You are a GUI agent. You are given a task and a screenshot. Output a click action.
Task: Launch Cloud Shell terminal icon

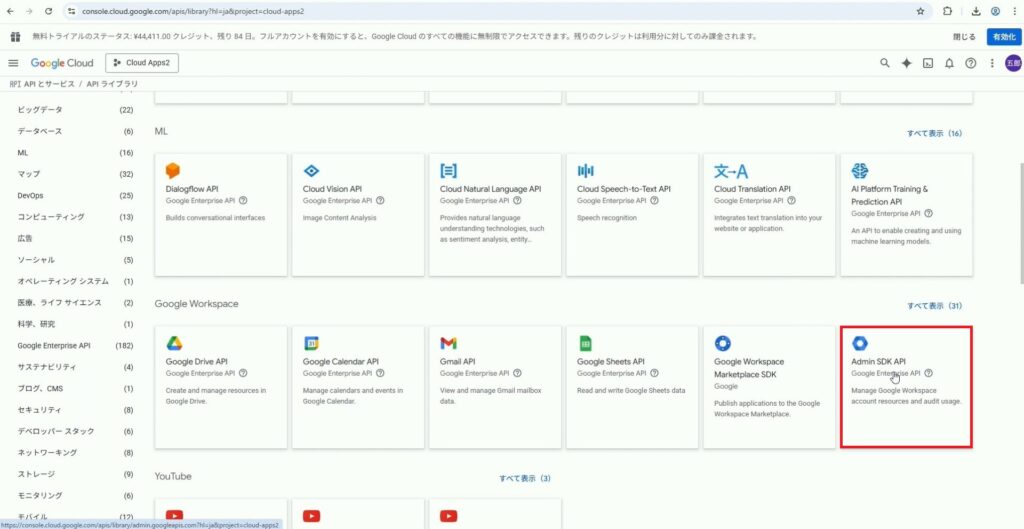tap(928, 63)
